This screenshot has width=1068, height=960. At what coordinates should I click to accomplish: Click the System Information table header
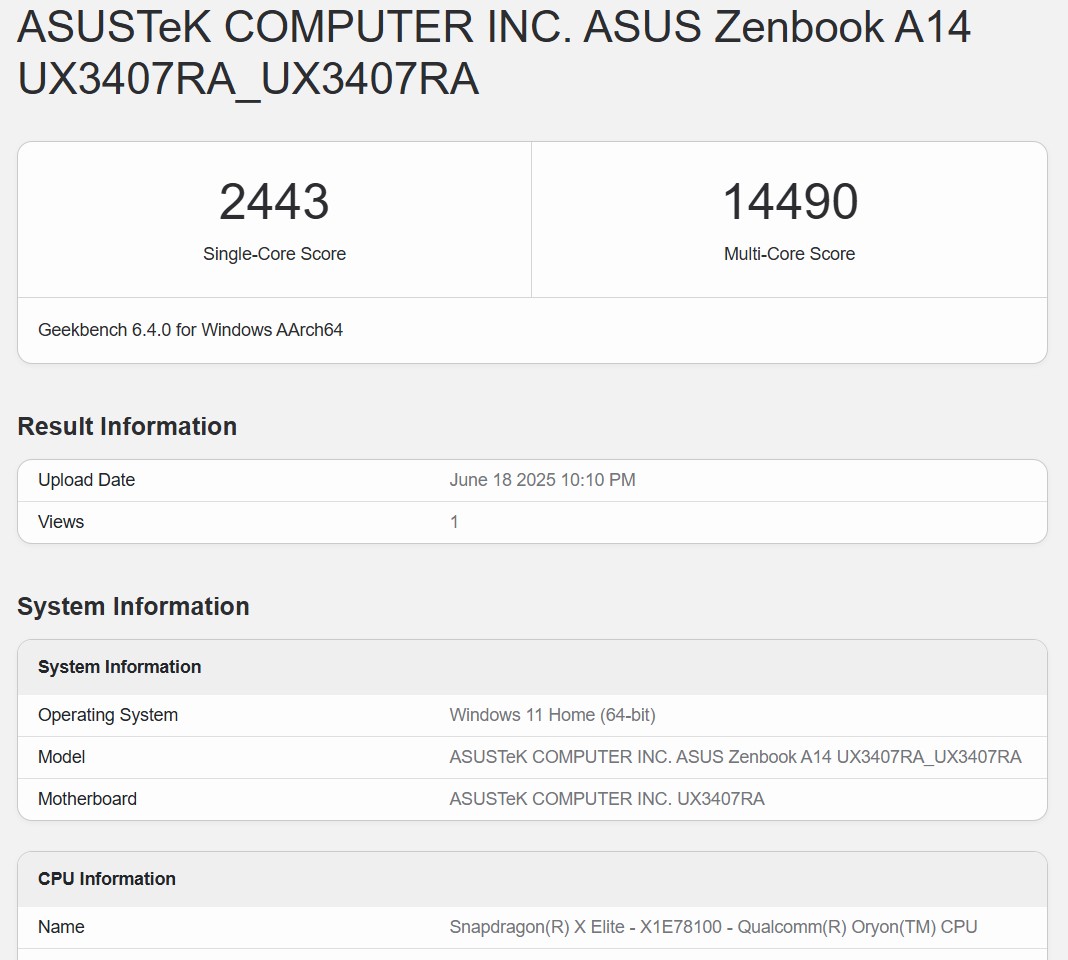pos(119,667)
